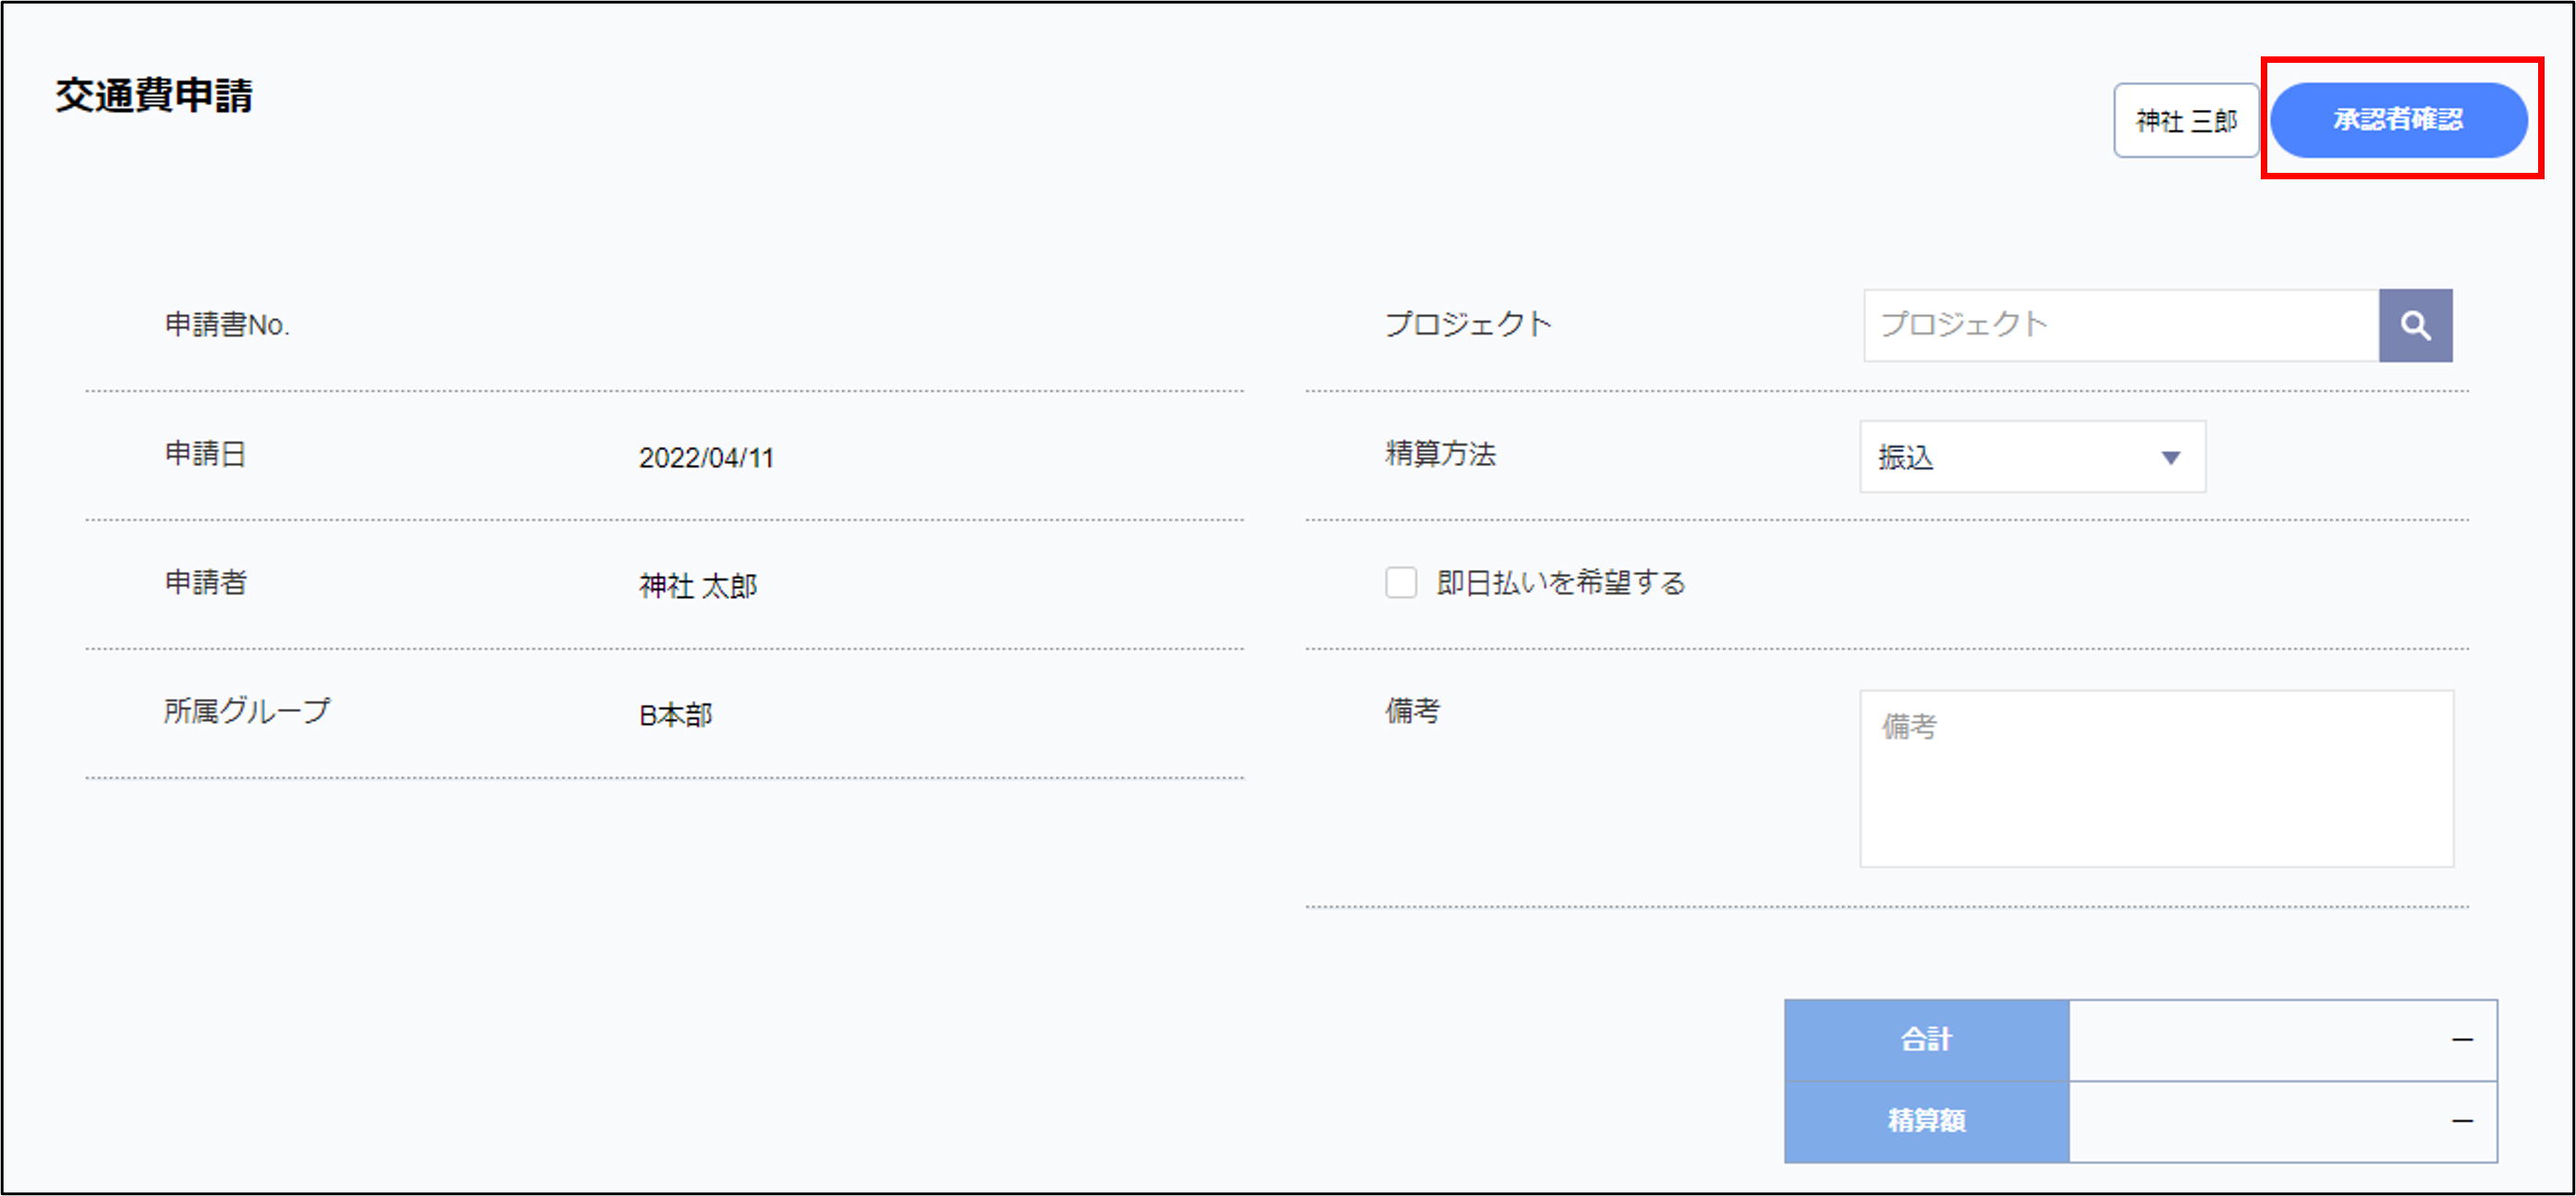2576x1196 pixels.
Task: Click the 神社 三郎 approver button
Action: point(2185,121)
